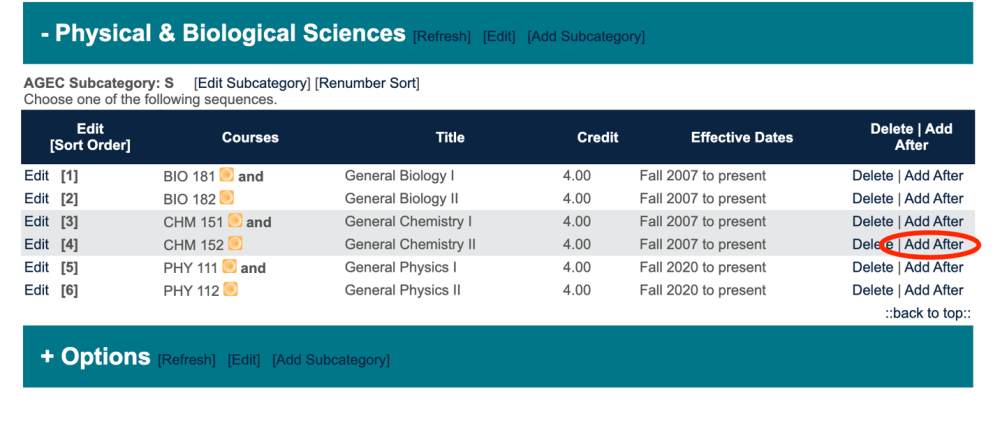The image size is (1000, 421).
Task: Click the orange icon beside CHM 152
Action: point(235,243)
